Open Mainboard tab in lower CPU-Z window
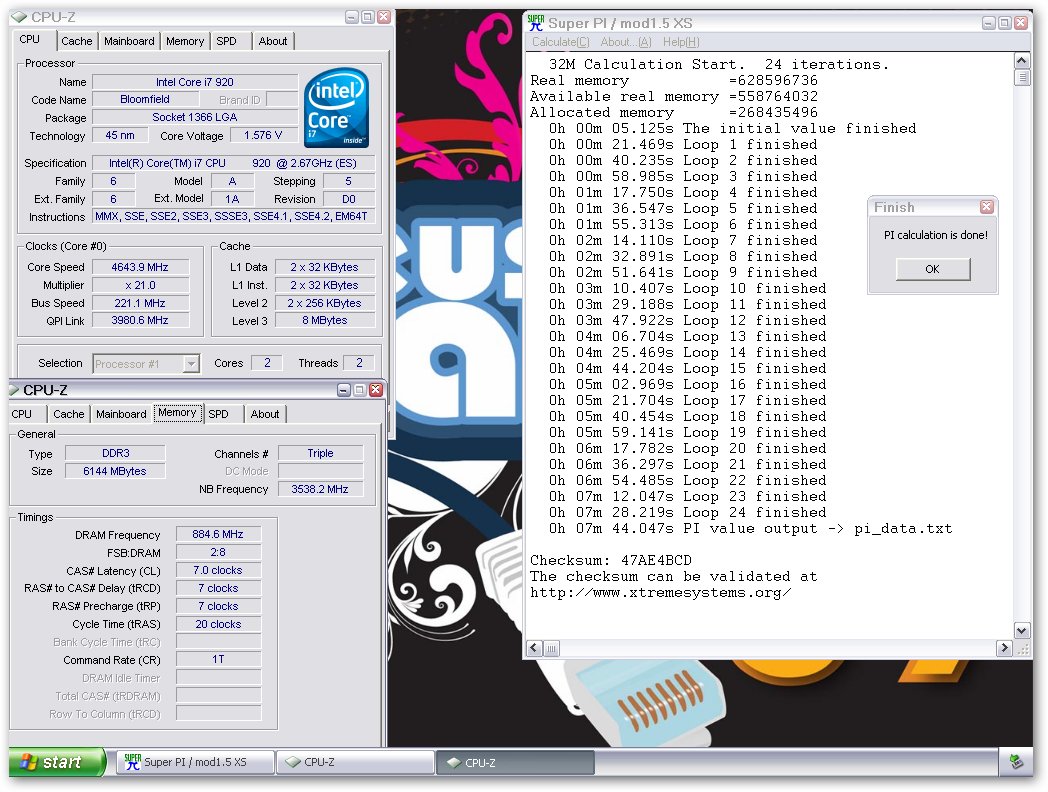This screenshot has height=792, width=1048. point(121,414)
